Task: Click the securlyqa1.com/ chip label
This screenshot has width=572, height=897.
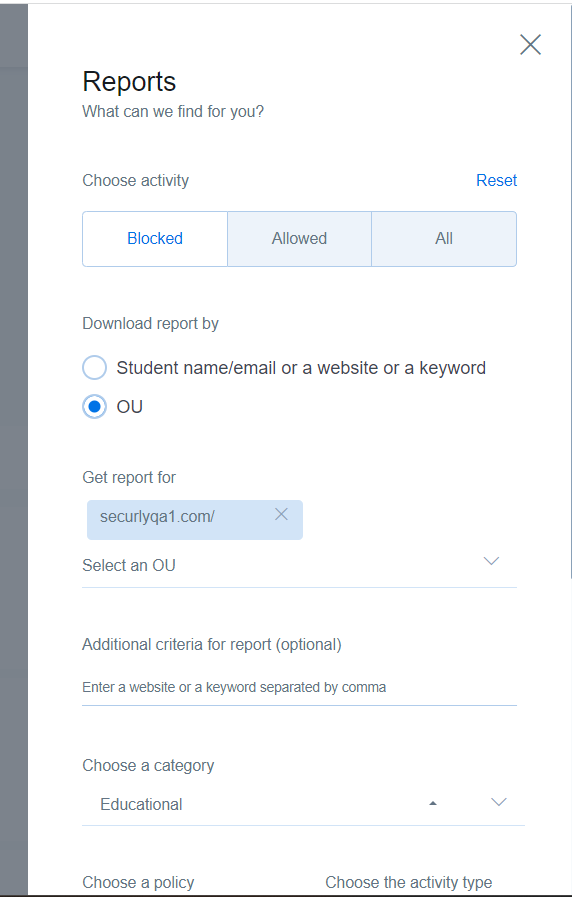Action: [x=157, y=517]
